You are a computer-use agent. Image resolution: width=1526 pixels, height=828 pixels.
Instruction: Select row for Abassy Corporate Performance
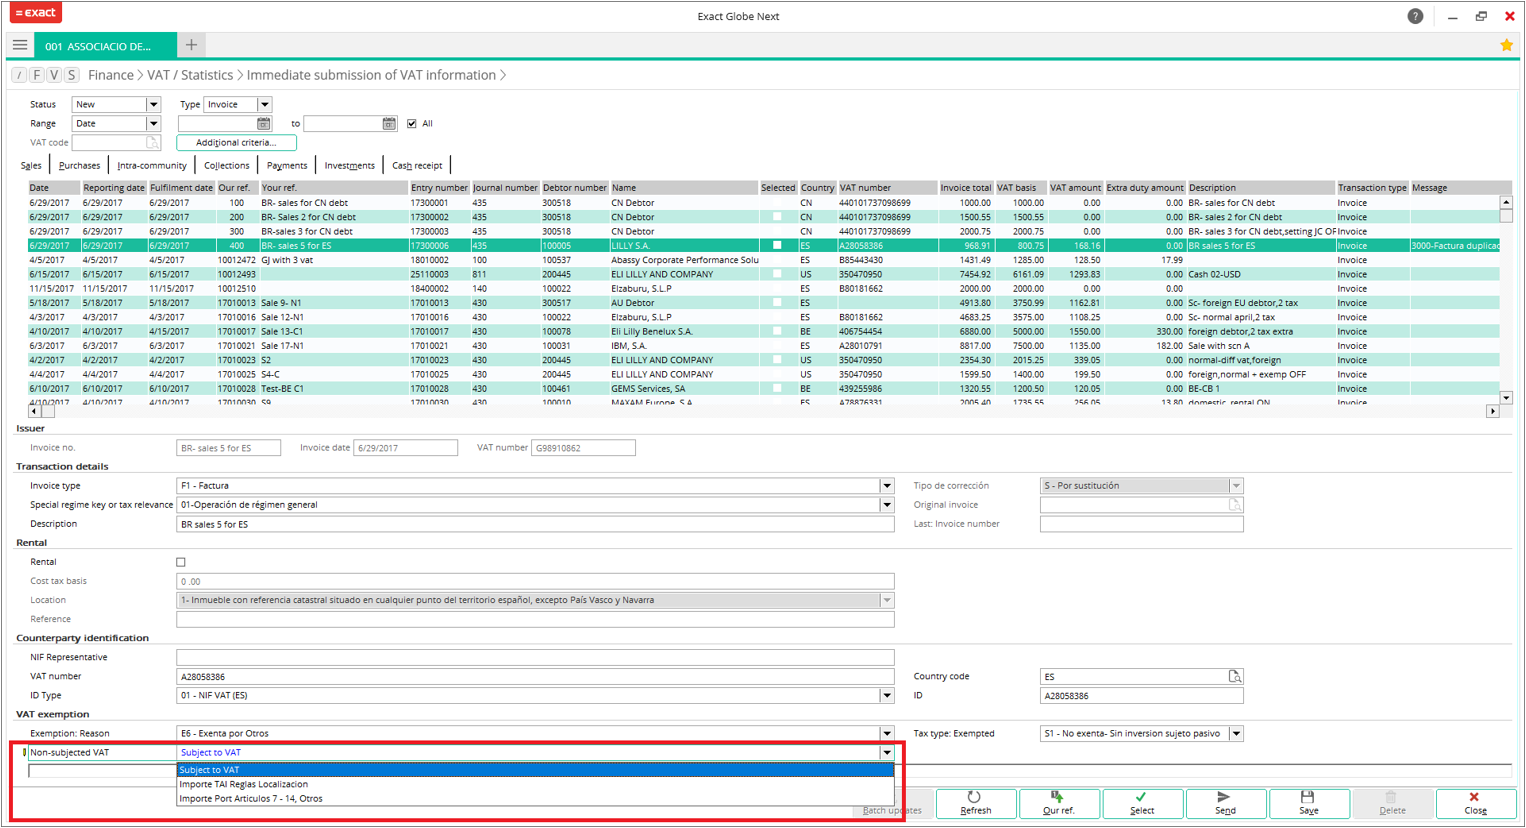[x=765, y=260]
